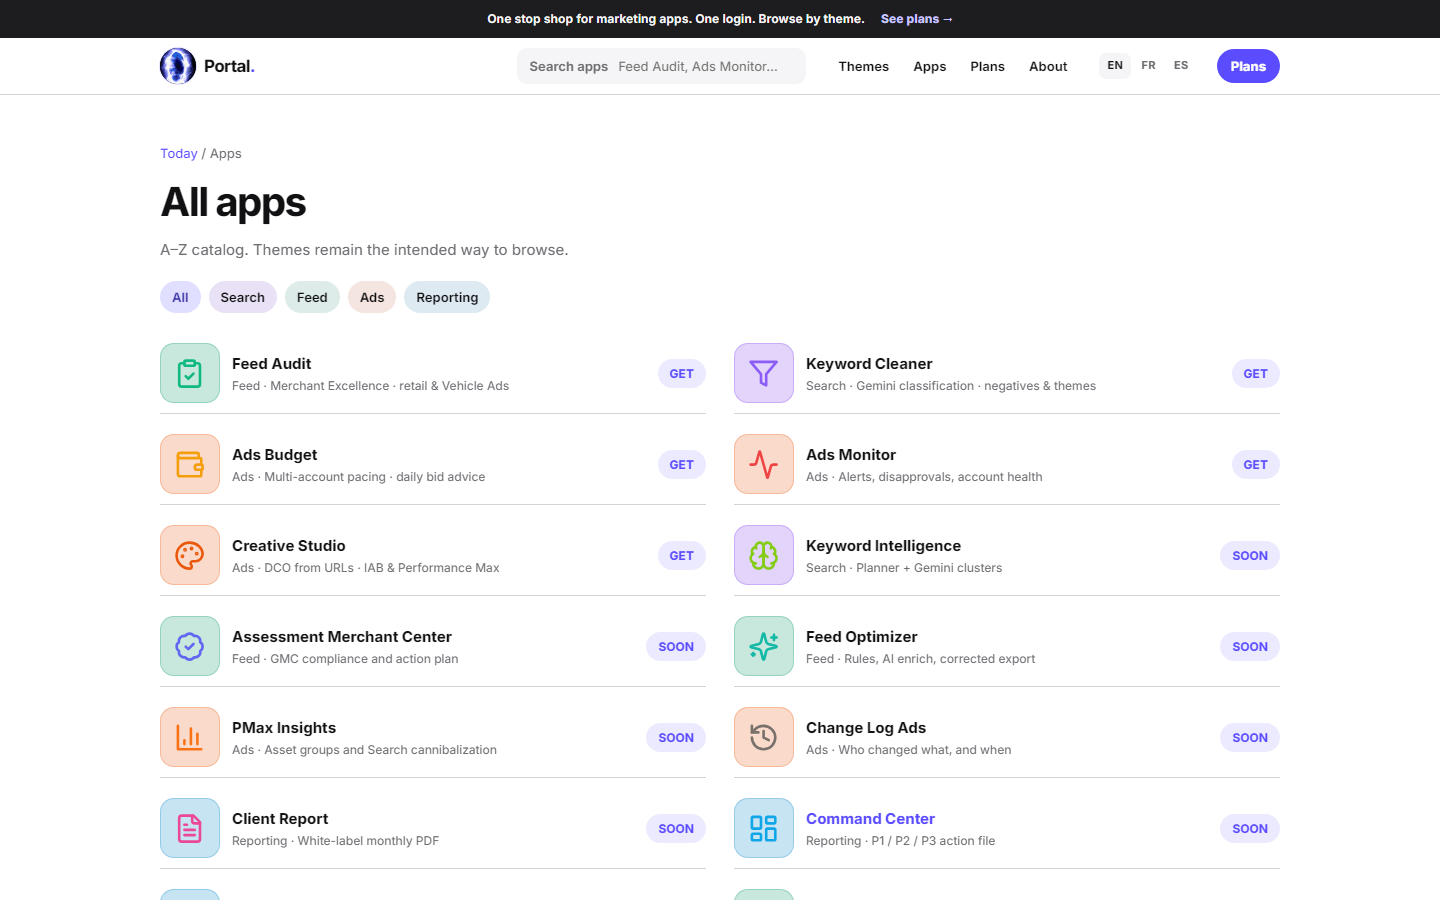The width and height of the screenshot is (1440, 900).
Task: Click the purple Plans button
Action: [x=1248, y=66]
